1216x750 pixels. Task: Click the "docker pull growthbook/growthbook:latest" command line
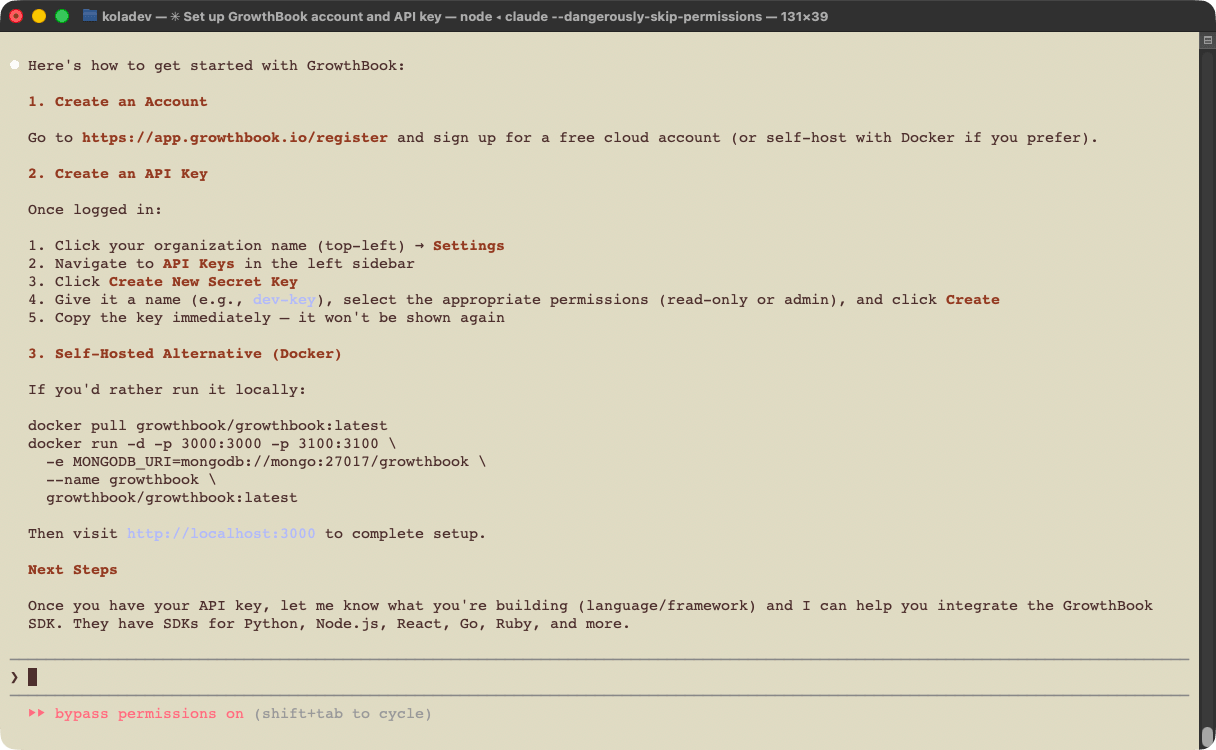(207, 426)
